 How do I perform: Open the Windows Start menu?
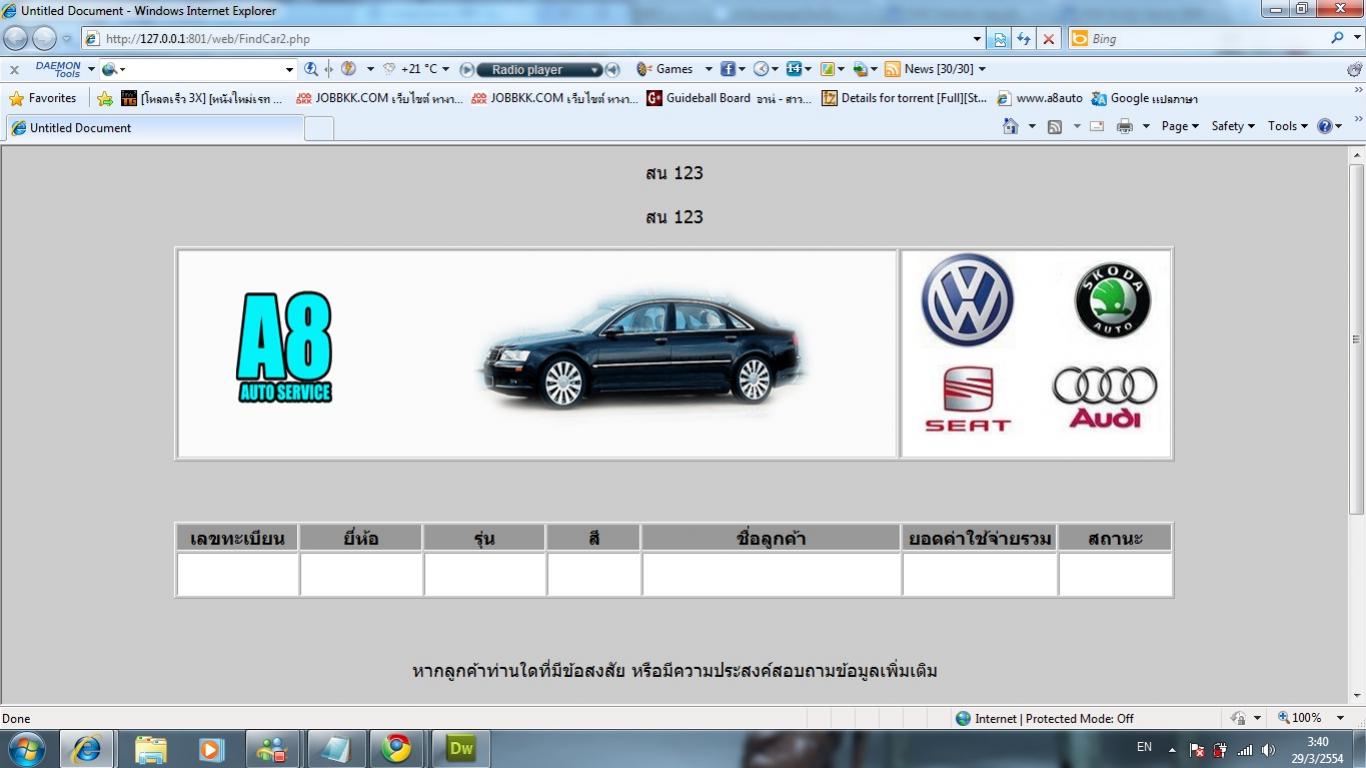coord(26,748)
